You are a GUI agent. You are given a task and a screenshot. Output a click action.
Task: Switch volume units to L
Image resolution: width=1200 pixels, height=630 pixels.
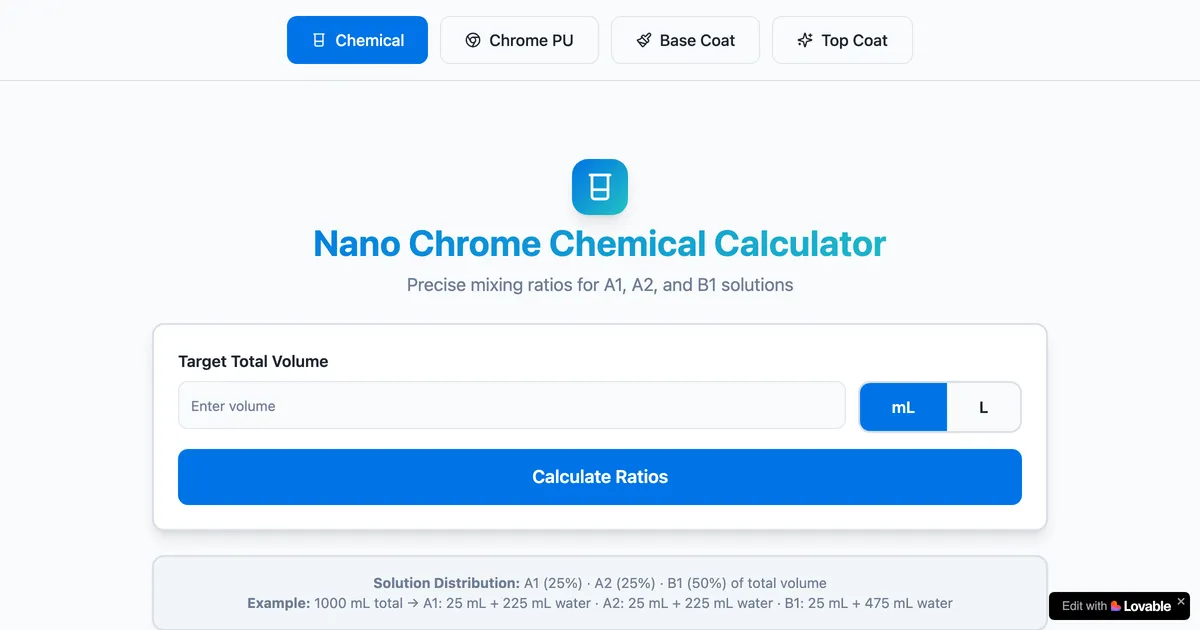pyautogui.click(x=982, y=407)
